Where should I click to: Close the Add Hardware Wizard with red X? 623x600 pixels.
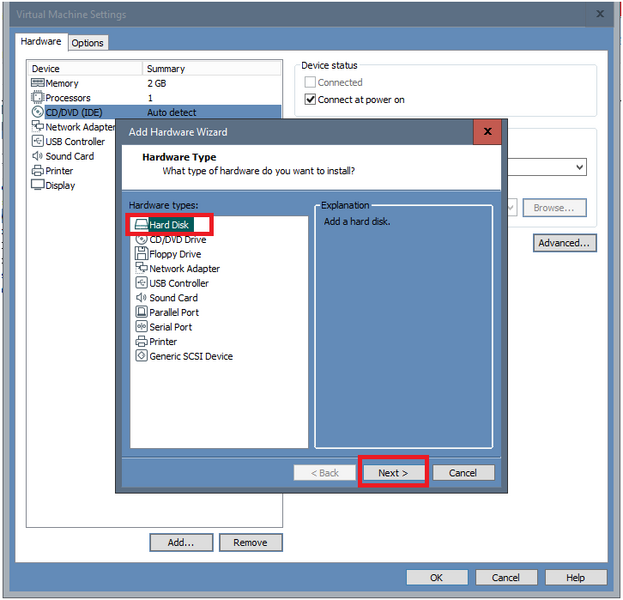(487, 132)
